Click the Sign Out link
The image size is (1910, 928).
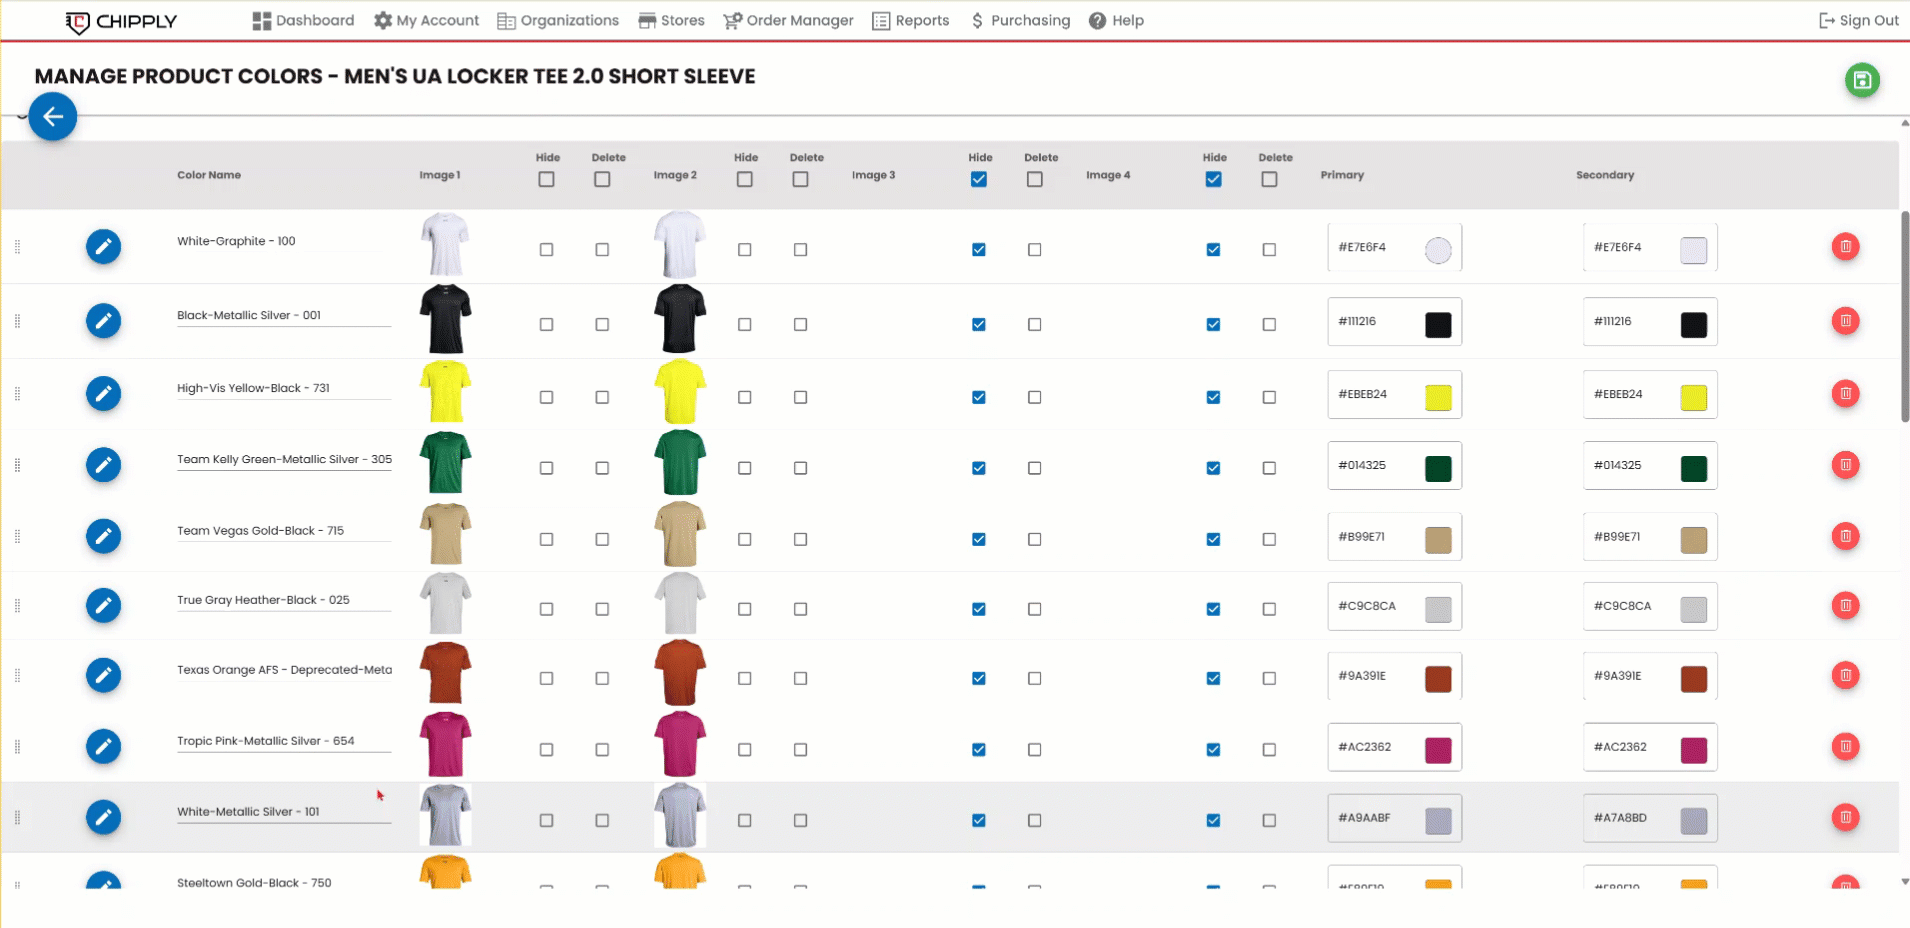[x=1858, y=20]
